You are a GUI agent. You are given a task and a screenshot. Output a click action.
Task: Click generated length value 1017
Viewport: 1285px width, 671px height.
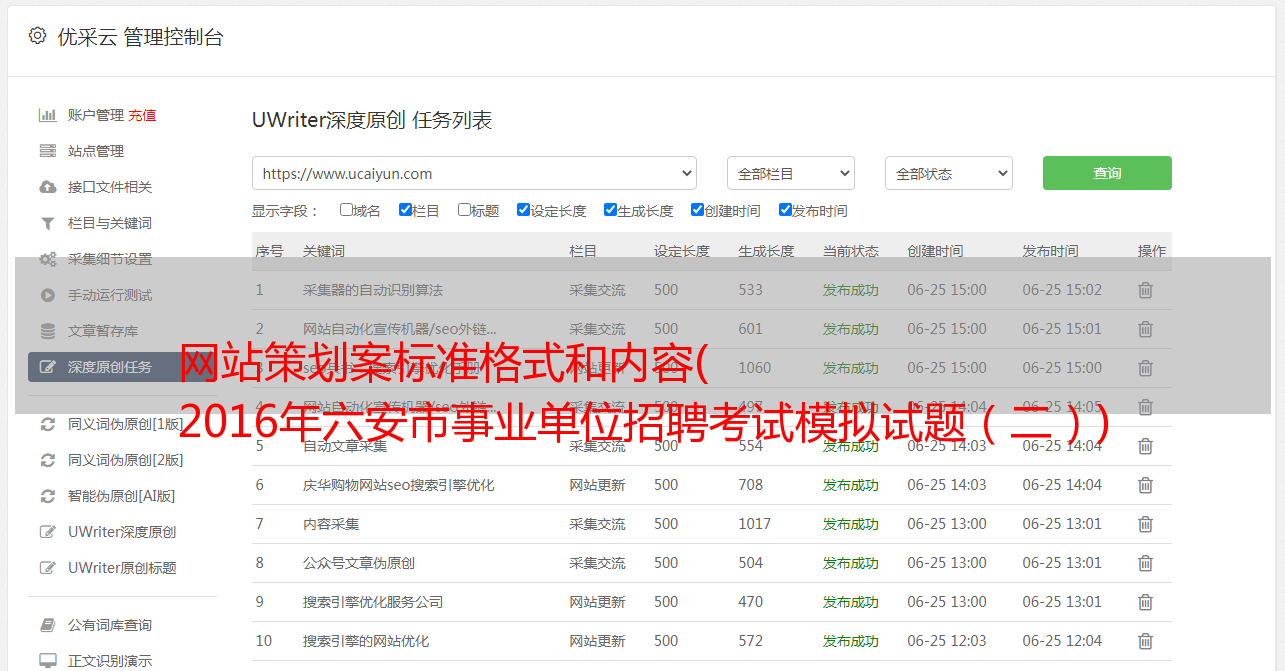click(755, 524)
